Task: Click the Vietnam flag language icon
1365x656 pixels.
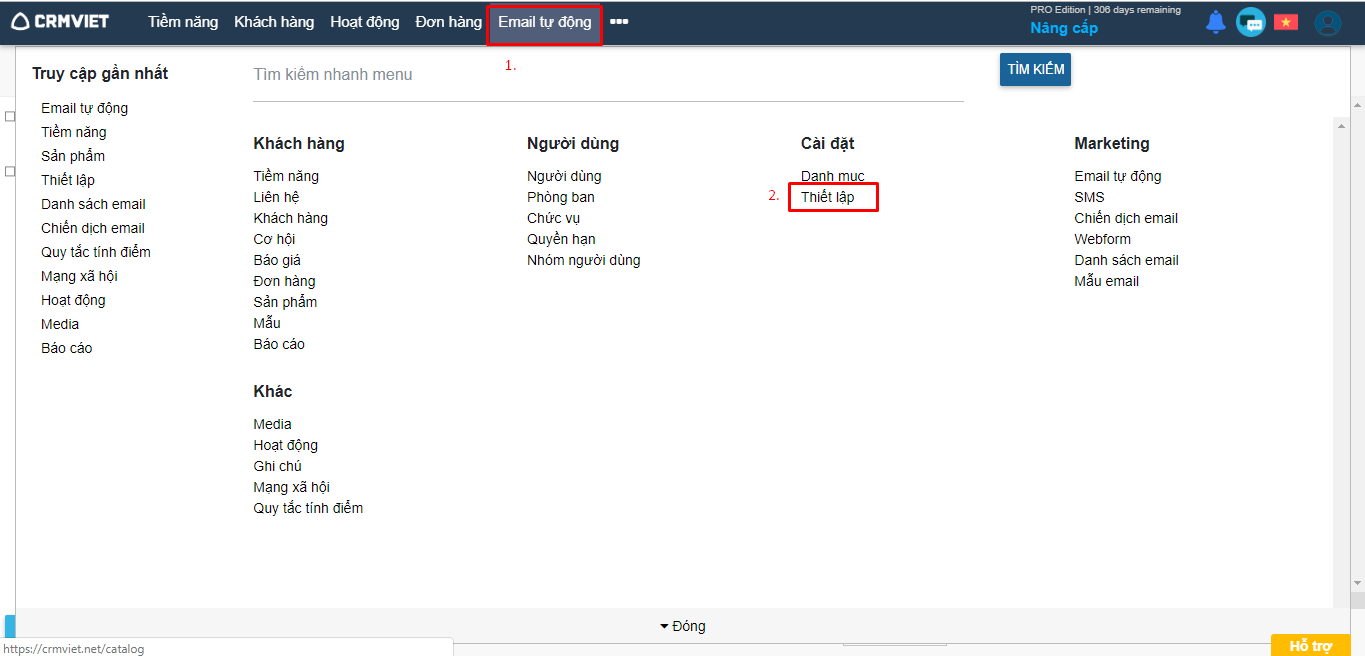Action: point(1285,22)
